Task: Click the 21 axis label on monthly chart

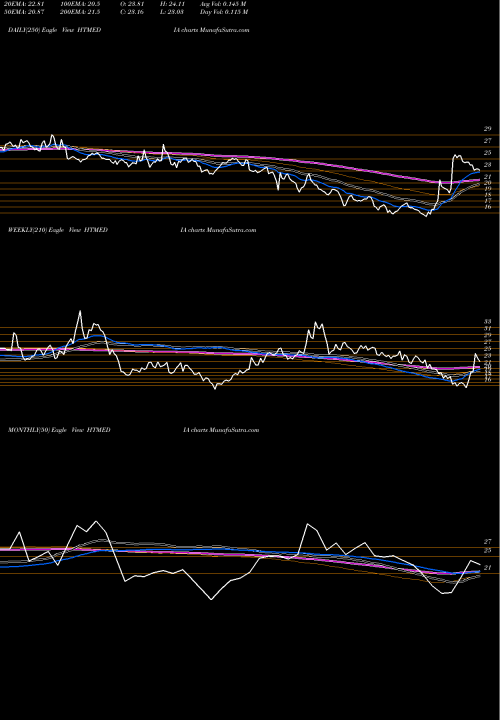Action: 487,568
